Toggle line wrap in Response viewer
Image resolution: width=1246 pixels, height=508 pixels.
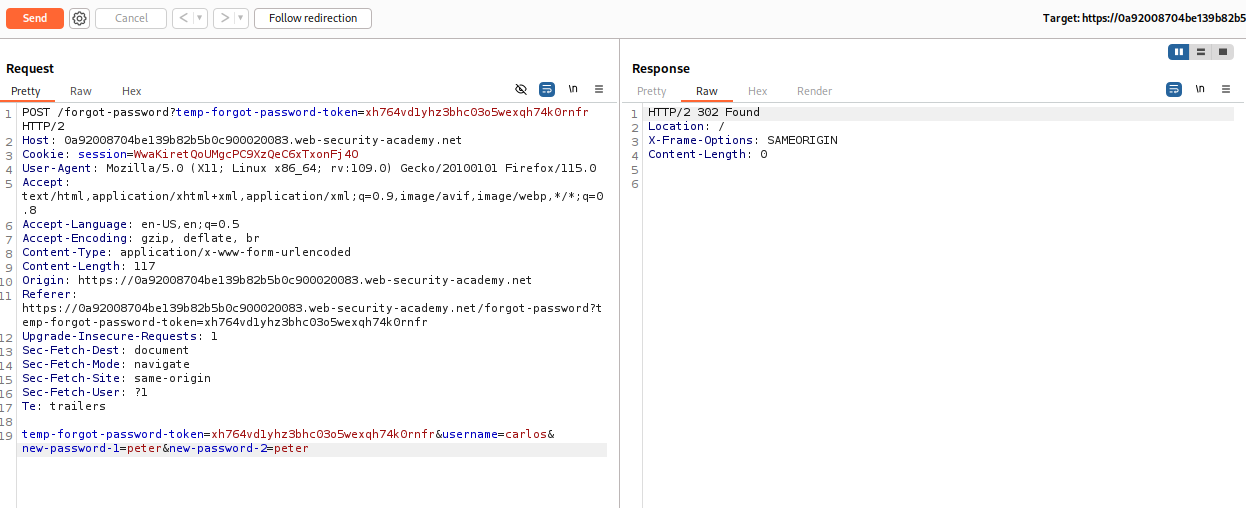[x=1174, y=89]
